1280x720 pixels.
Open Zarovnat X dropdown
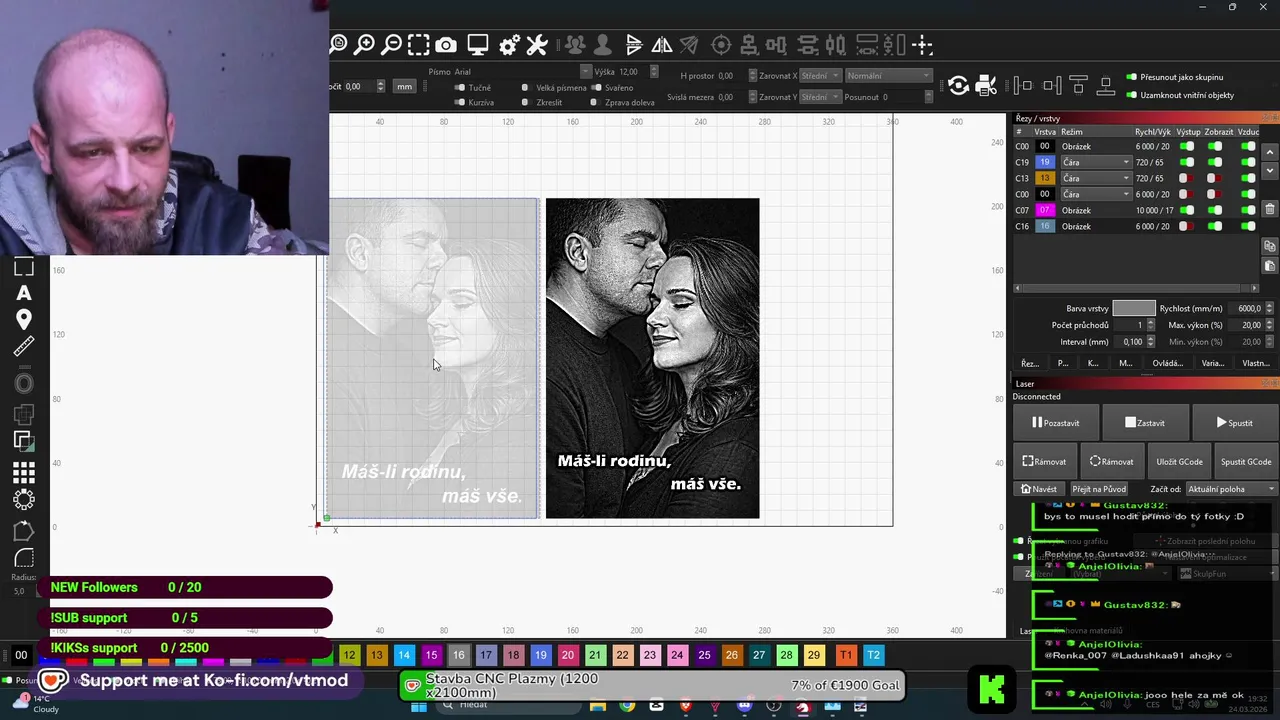pyautogui.click(x=820, y=76)
